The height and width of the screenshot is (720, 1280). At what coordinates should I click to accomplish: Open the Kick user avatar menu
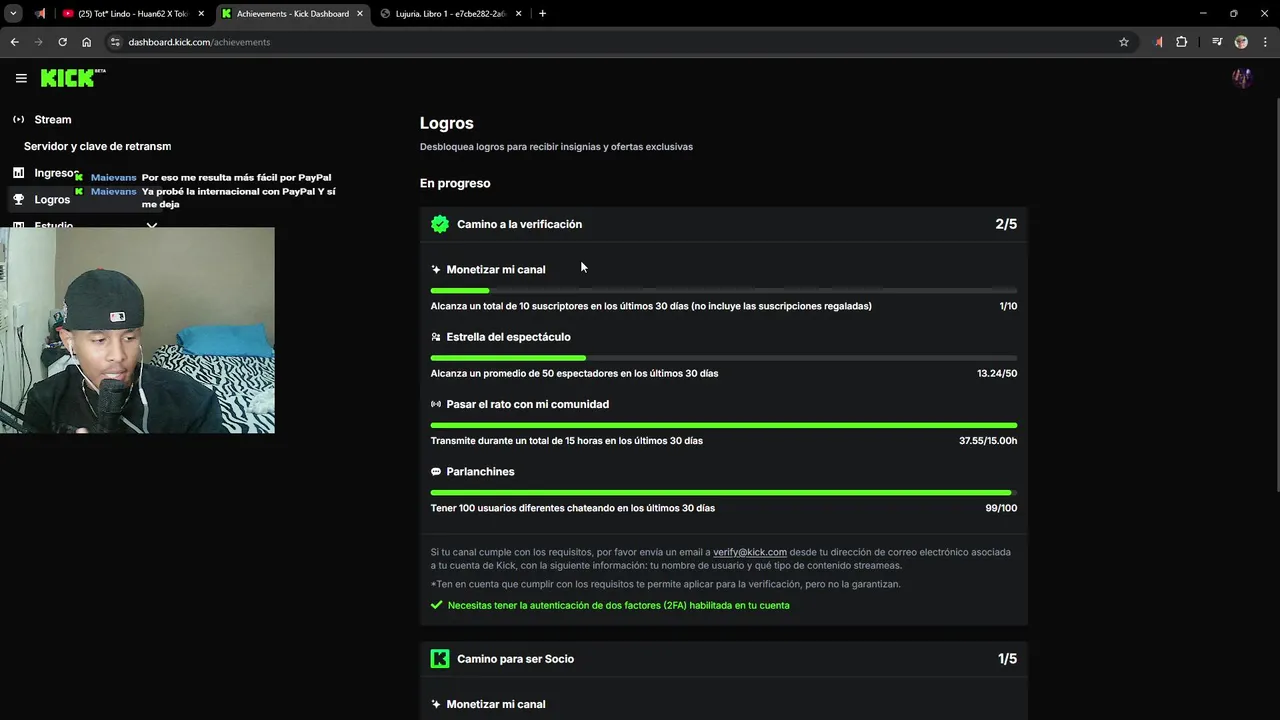pyautogui.click(x=1242, y=78)
